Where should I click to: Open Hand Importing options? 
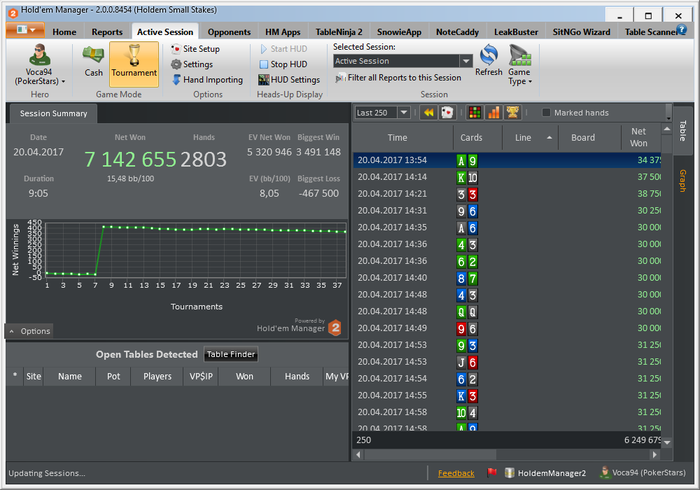pyautogui.click(x=208, y=79)
